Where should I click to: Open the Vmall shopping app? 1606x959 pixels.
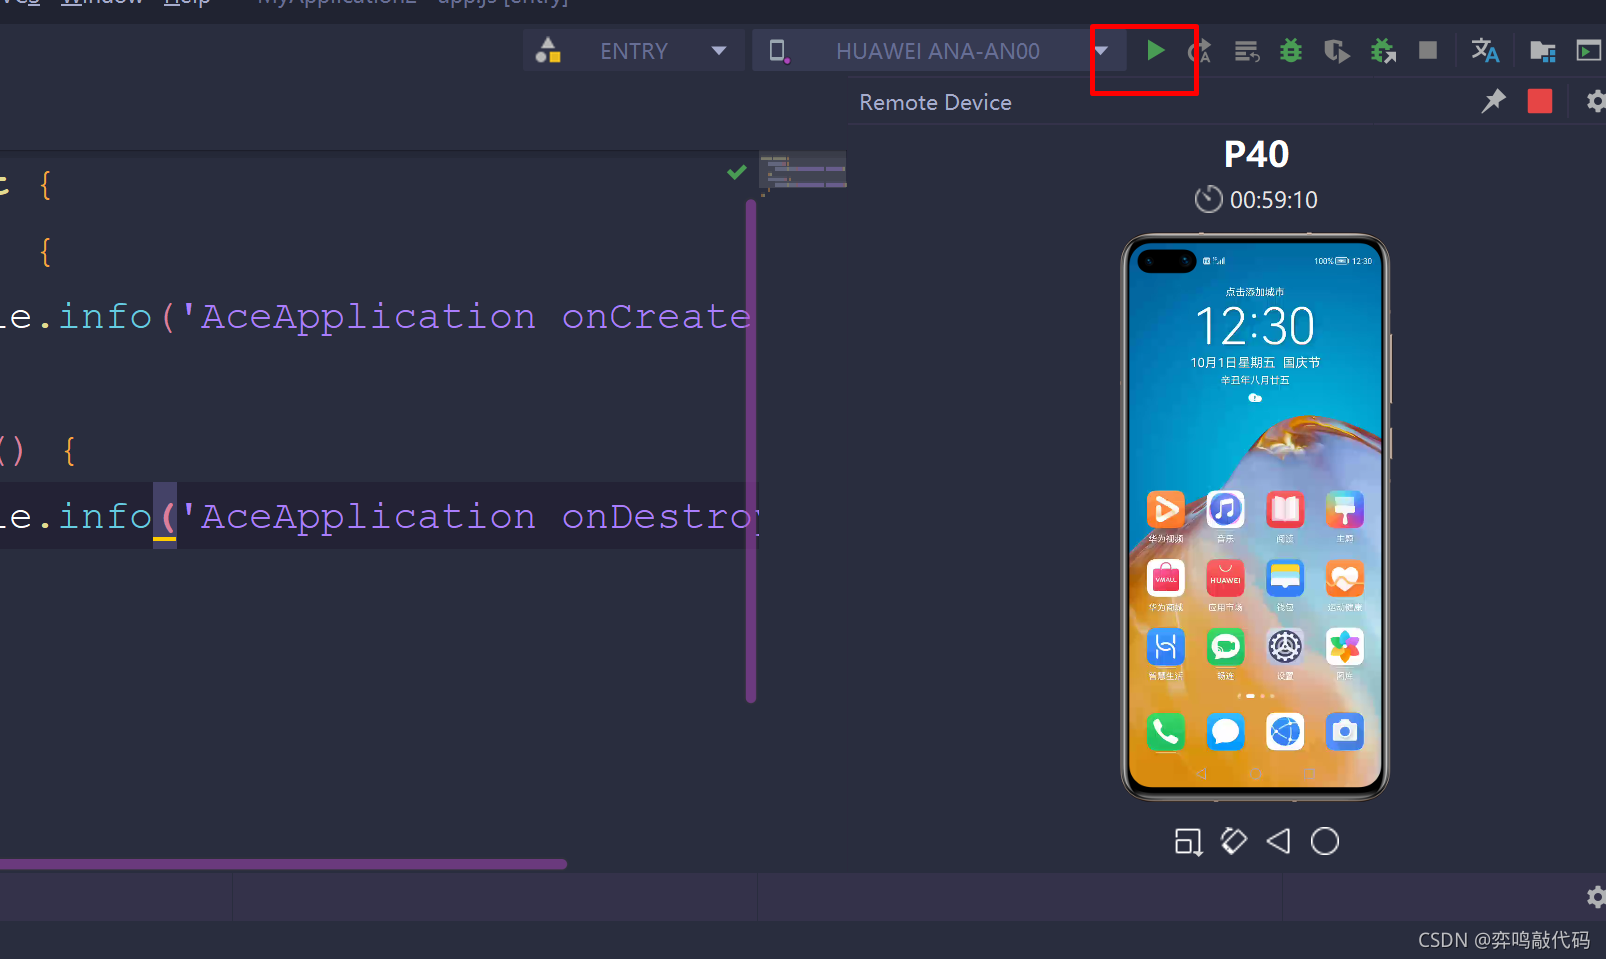pos(1166,578)
